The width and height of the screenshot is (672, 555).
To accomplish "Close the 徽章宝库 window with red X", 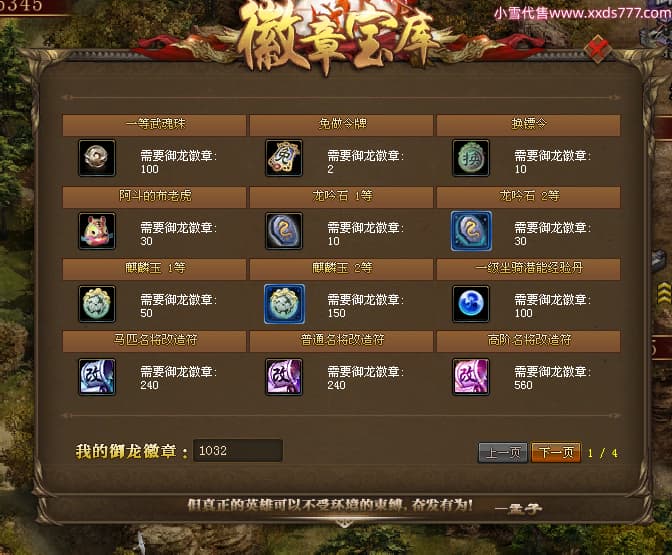I will (x=597, y=48).
